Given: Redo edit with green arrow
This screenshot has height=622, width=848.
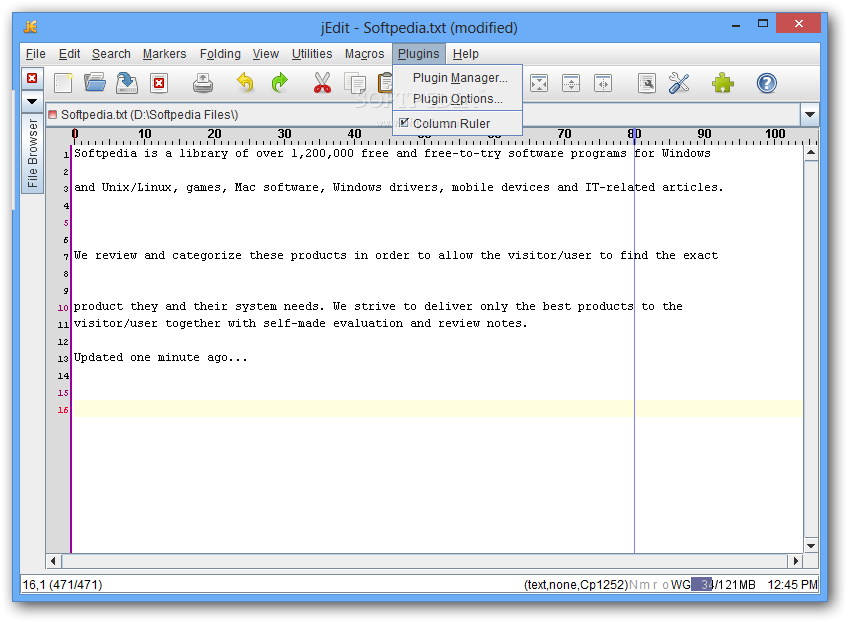Looking at the screenshot, I should tap(279, 83).
